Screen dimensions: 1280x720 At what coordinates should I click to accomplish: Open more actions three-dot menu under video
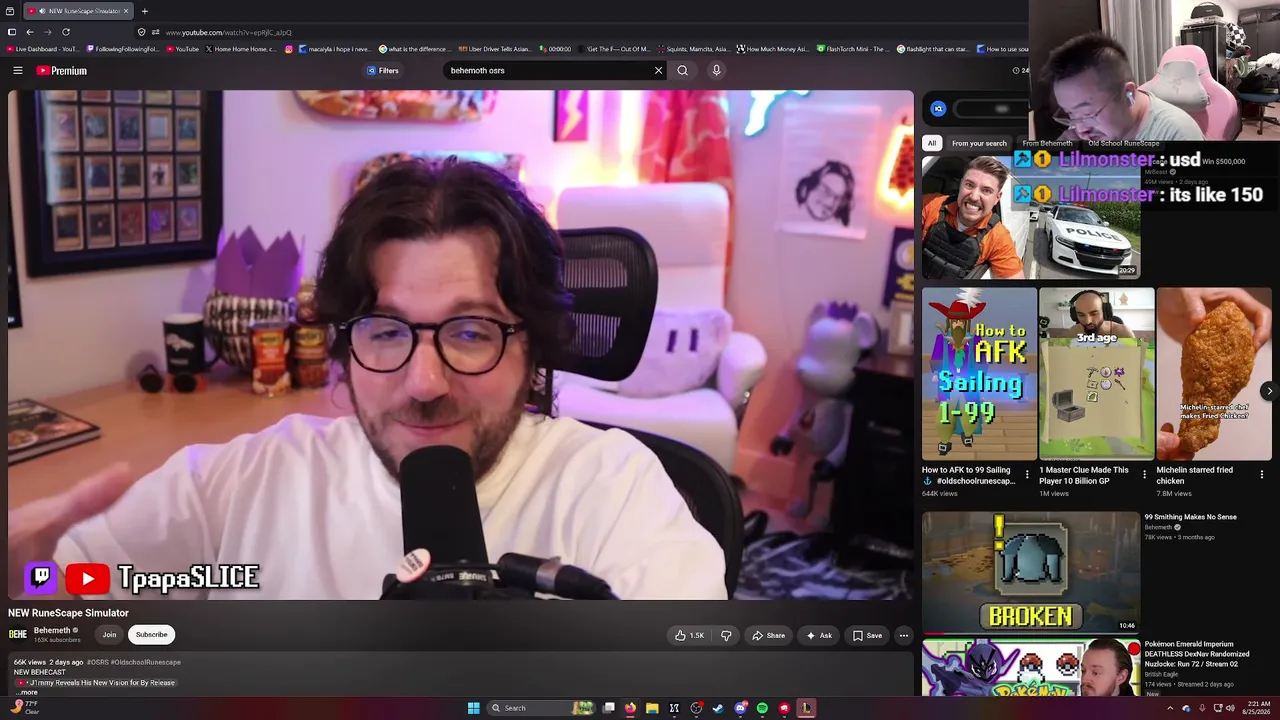click(x=903, y=635)
